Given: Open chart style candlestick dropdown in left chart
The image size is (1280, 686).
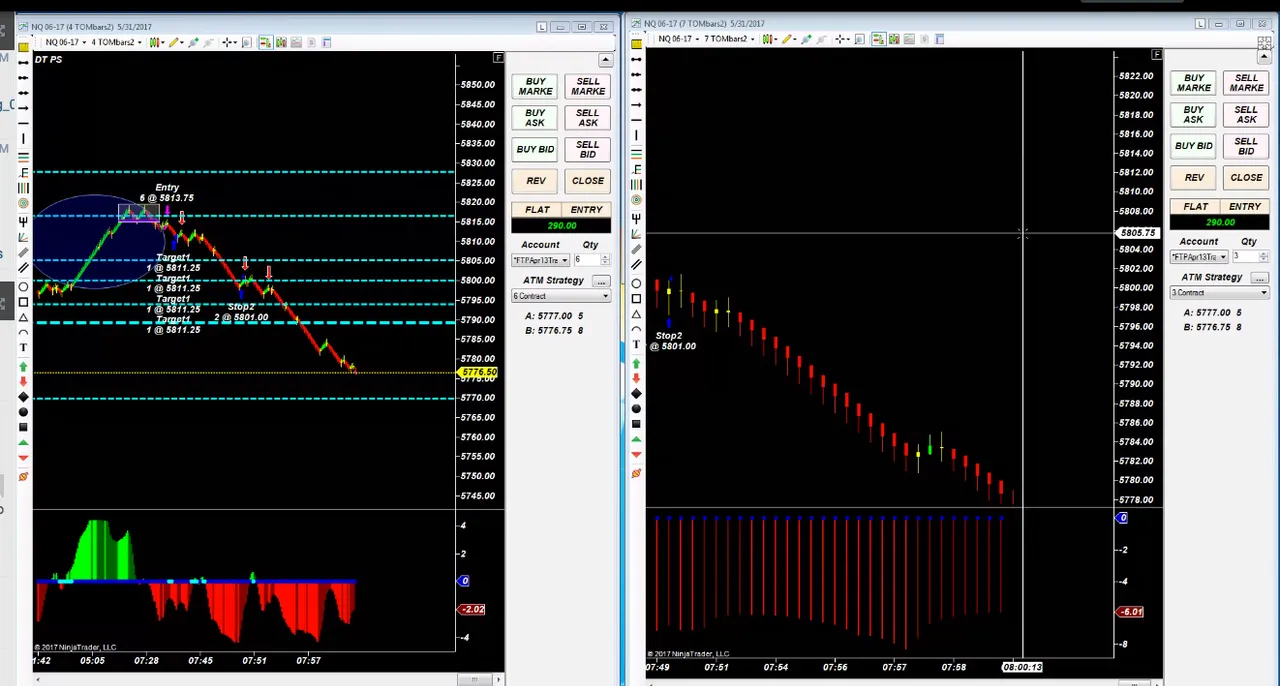Looking at the screenshot, I should click(155, 42).
